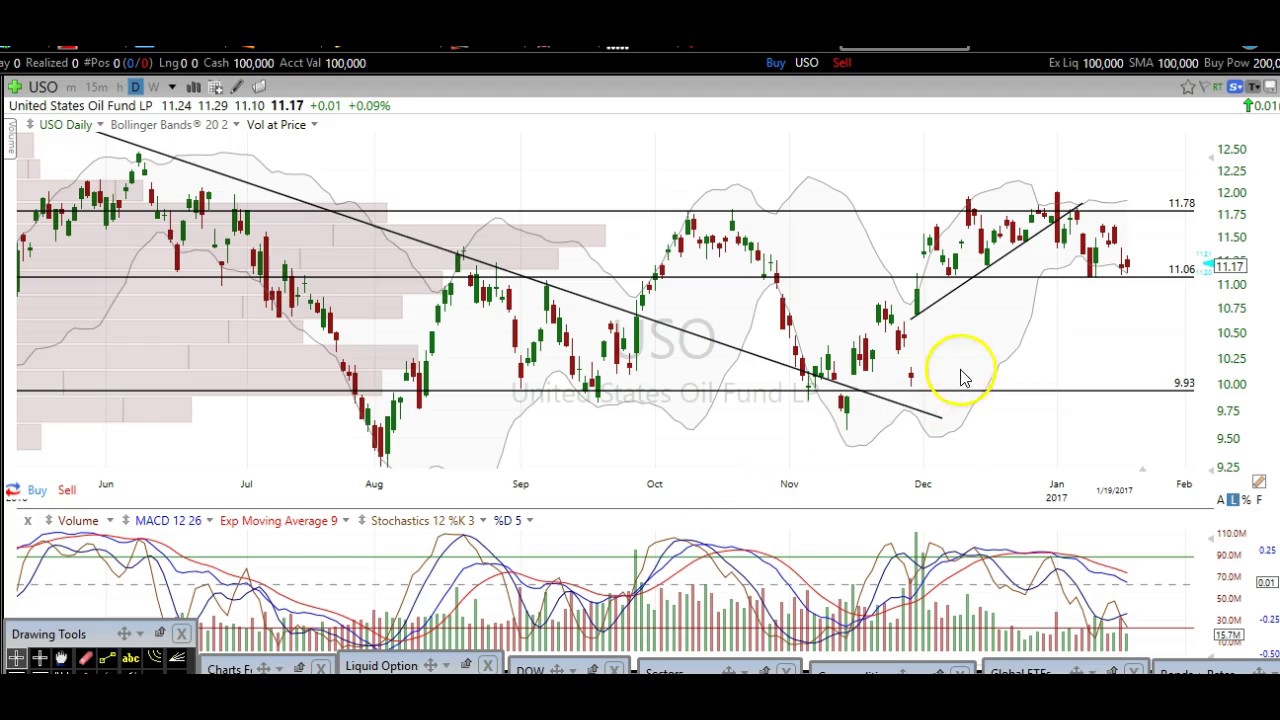1280x720 pixels.
Task: Close the Drawing Tools panel
Action: [x=181, y=633]
